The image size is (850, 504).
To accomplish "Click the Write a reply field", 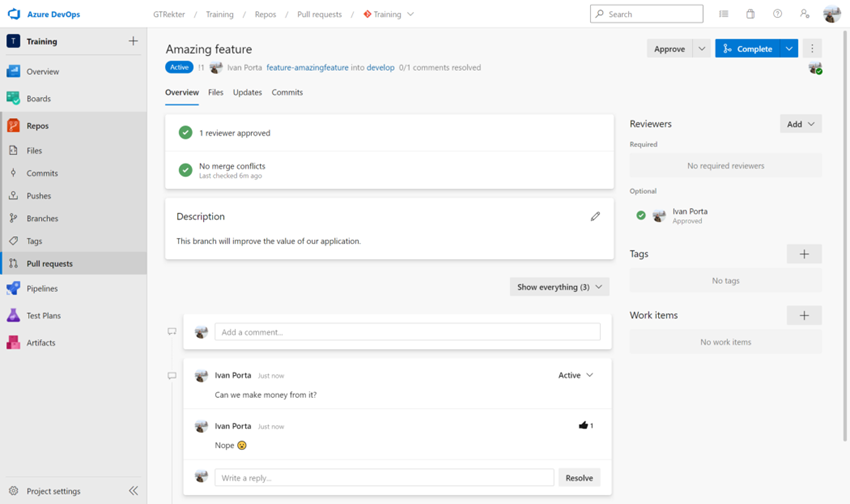I will [384, 478].
